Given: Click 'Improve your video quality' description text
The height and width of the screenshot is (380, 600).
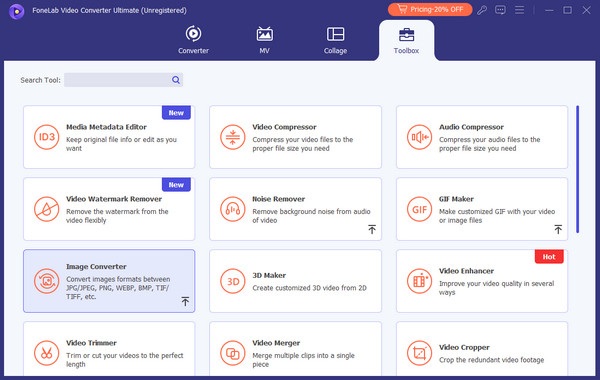Looking at the screenshot, I should [496, 288].
